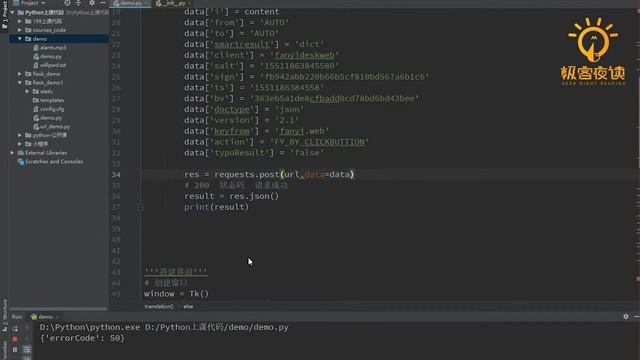Click the window = Tk() line
This screenshot has width=640, height=360.
(x=176, y=294)
